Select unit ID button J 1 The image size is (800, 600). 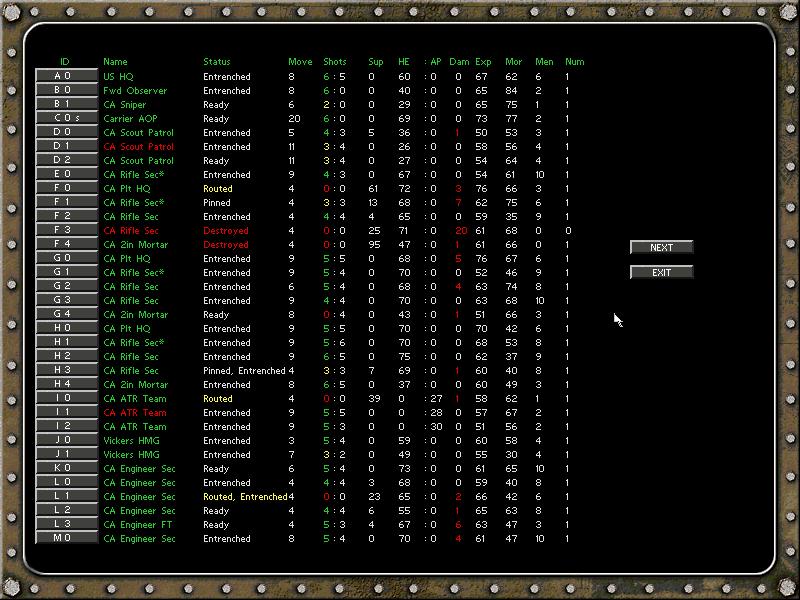(66, 454)
